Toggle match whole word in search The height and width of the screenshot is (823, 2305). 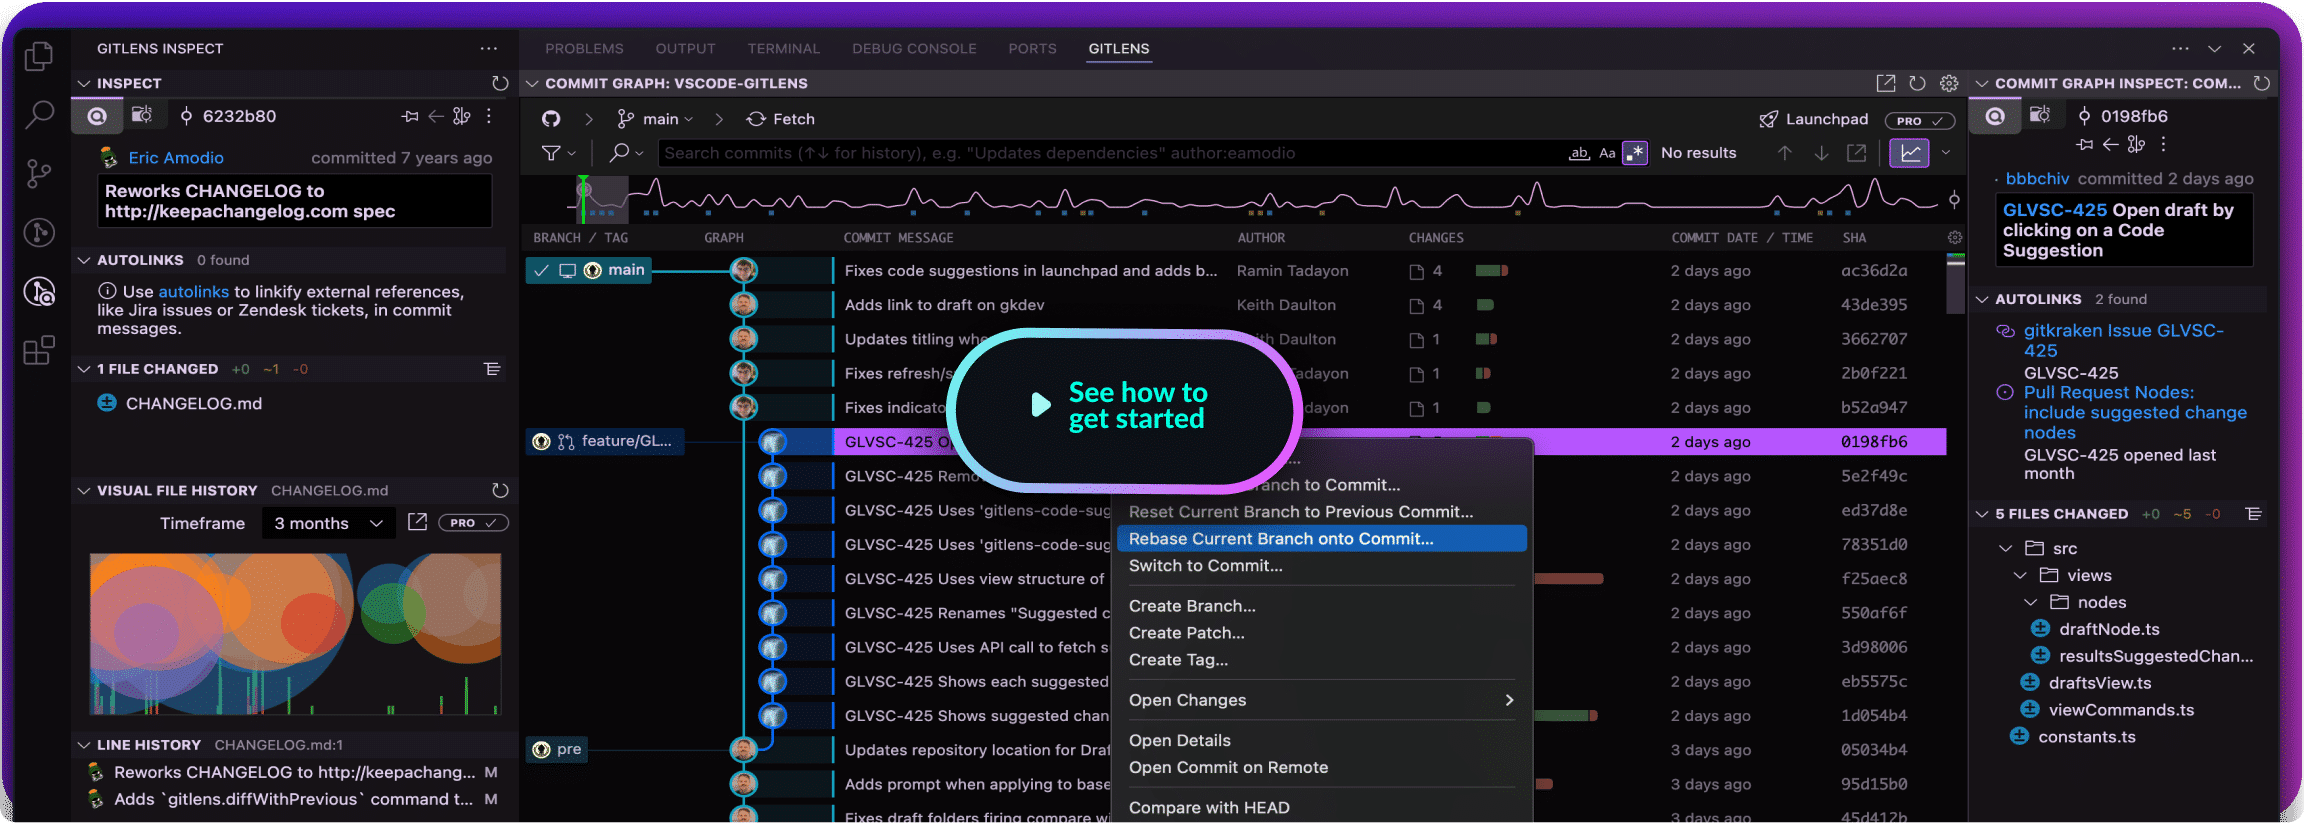click(1579, 153)
